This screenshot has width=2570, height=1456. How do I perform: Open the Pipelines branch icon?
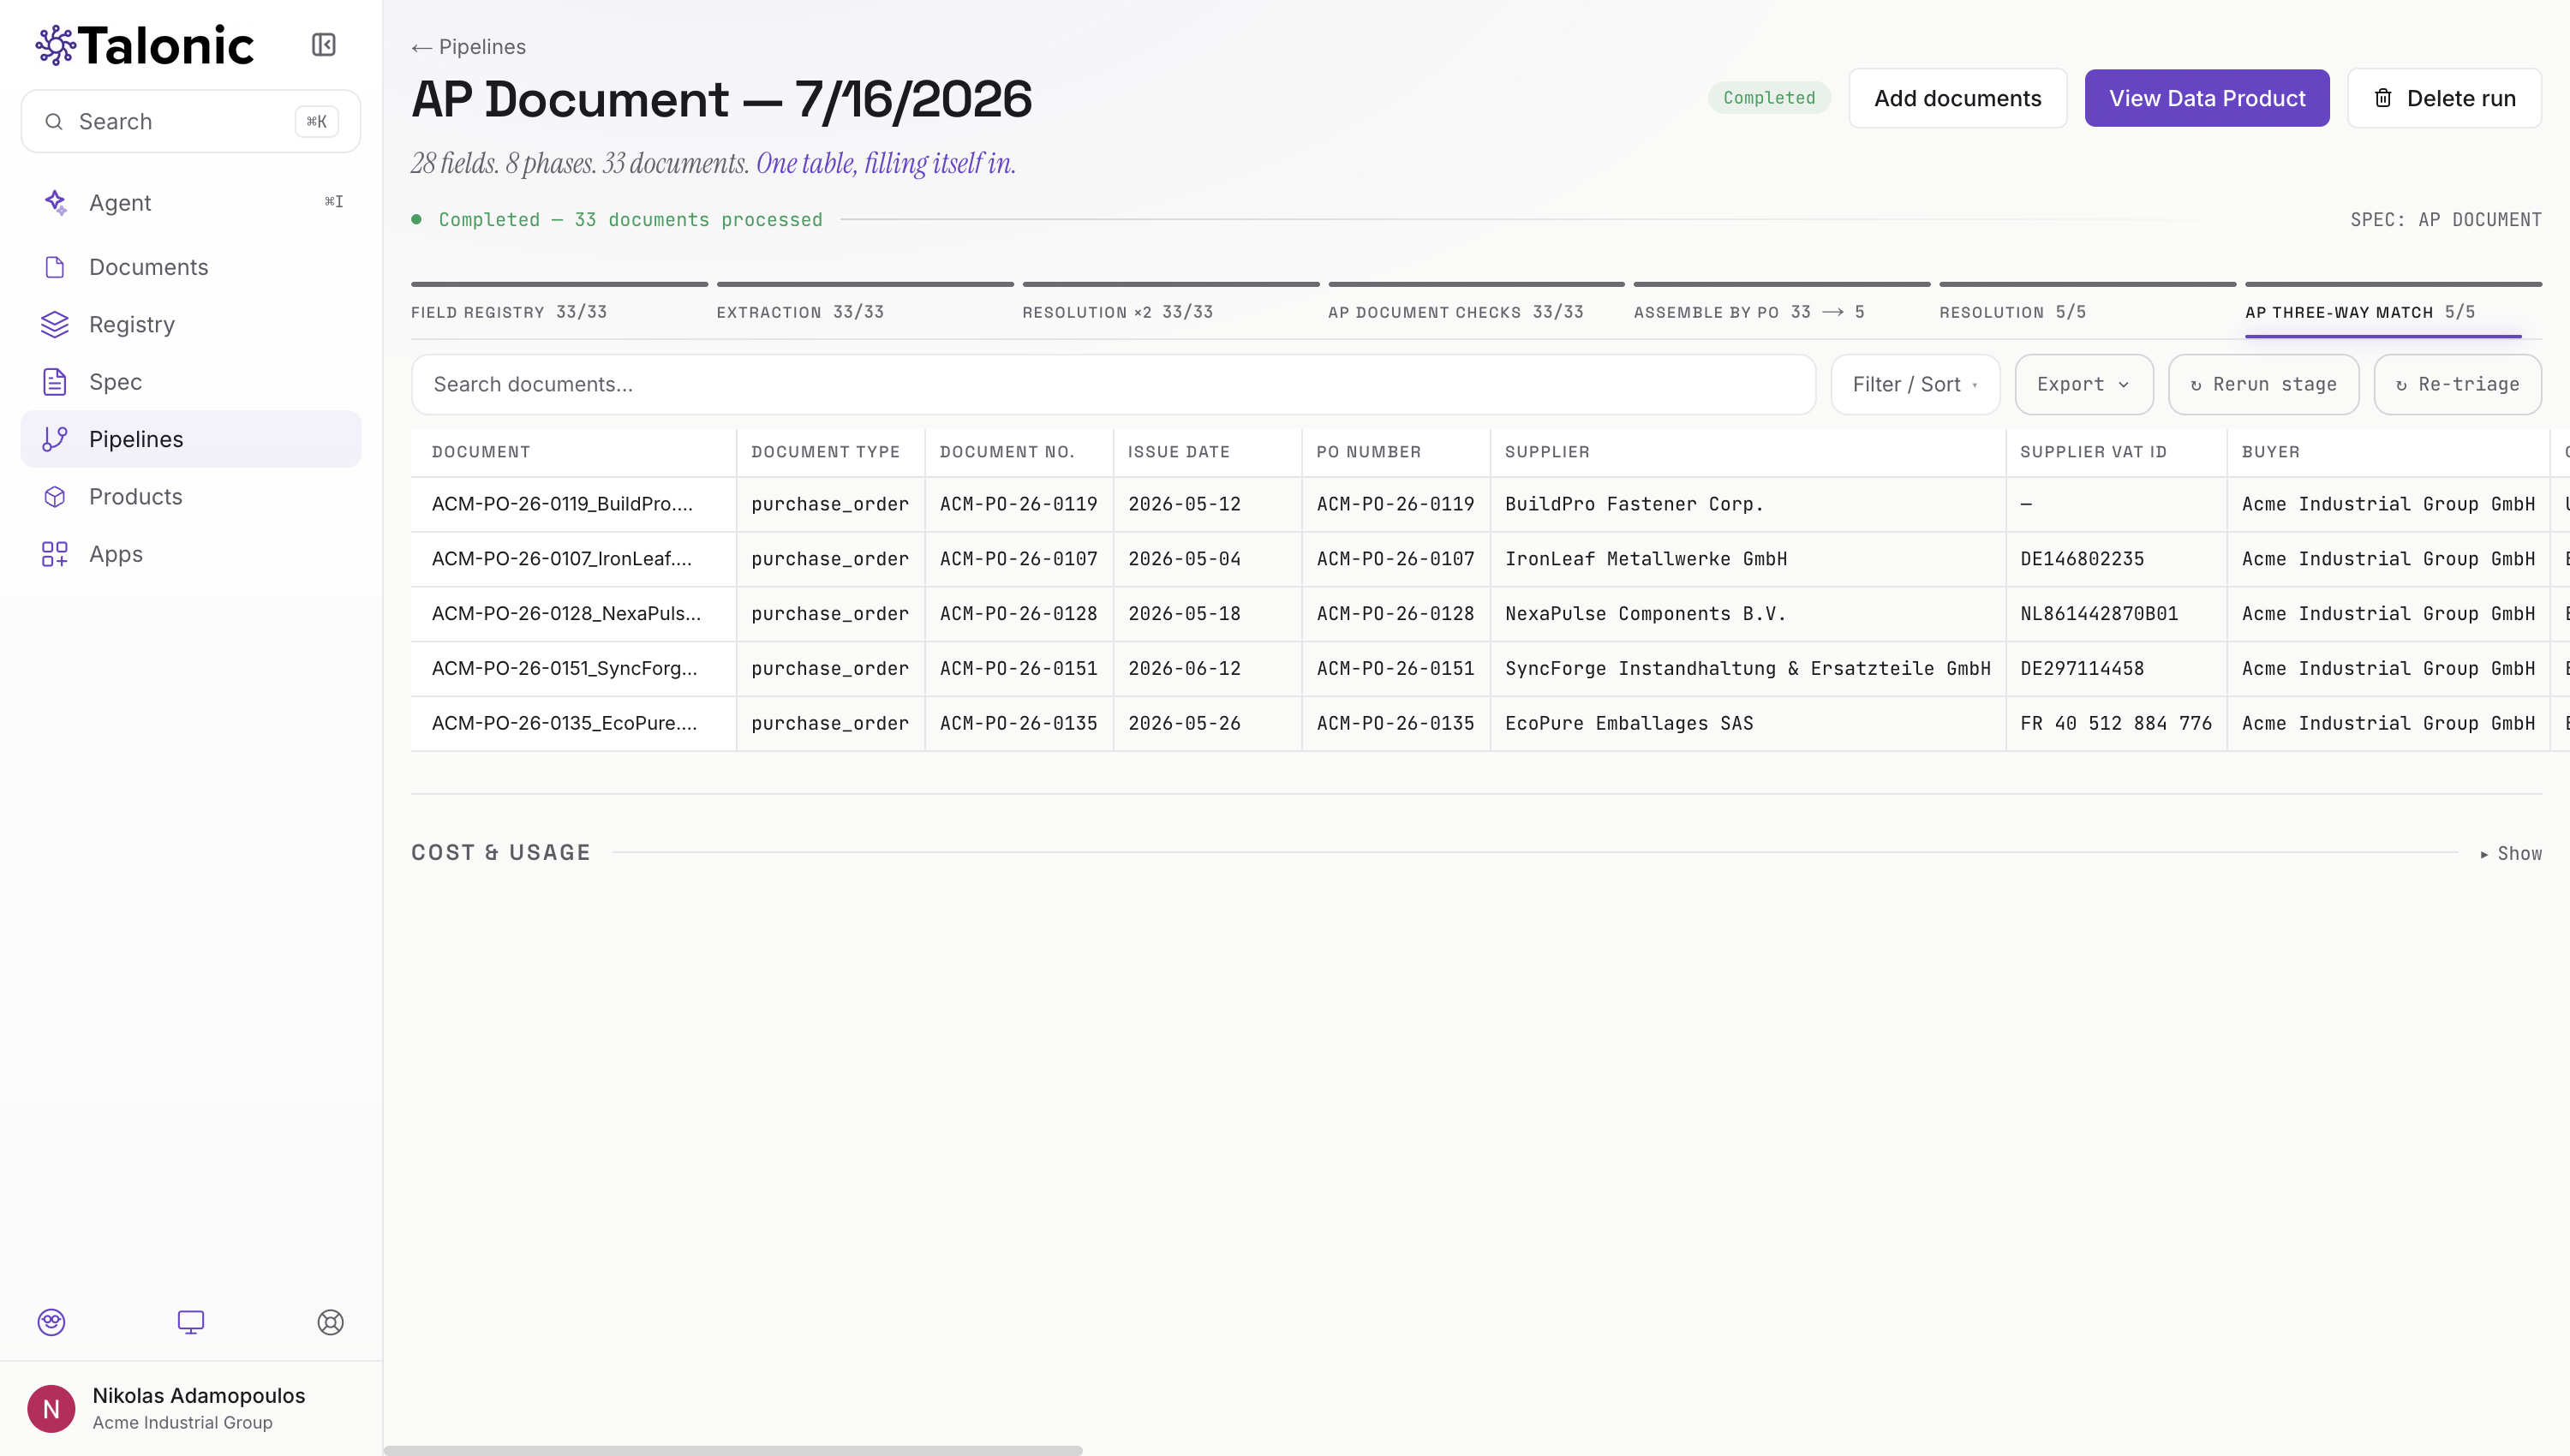pyautogui.click(x=55, y=439)
